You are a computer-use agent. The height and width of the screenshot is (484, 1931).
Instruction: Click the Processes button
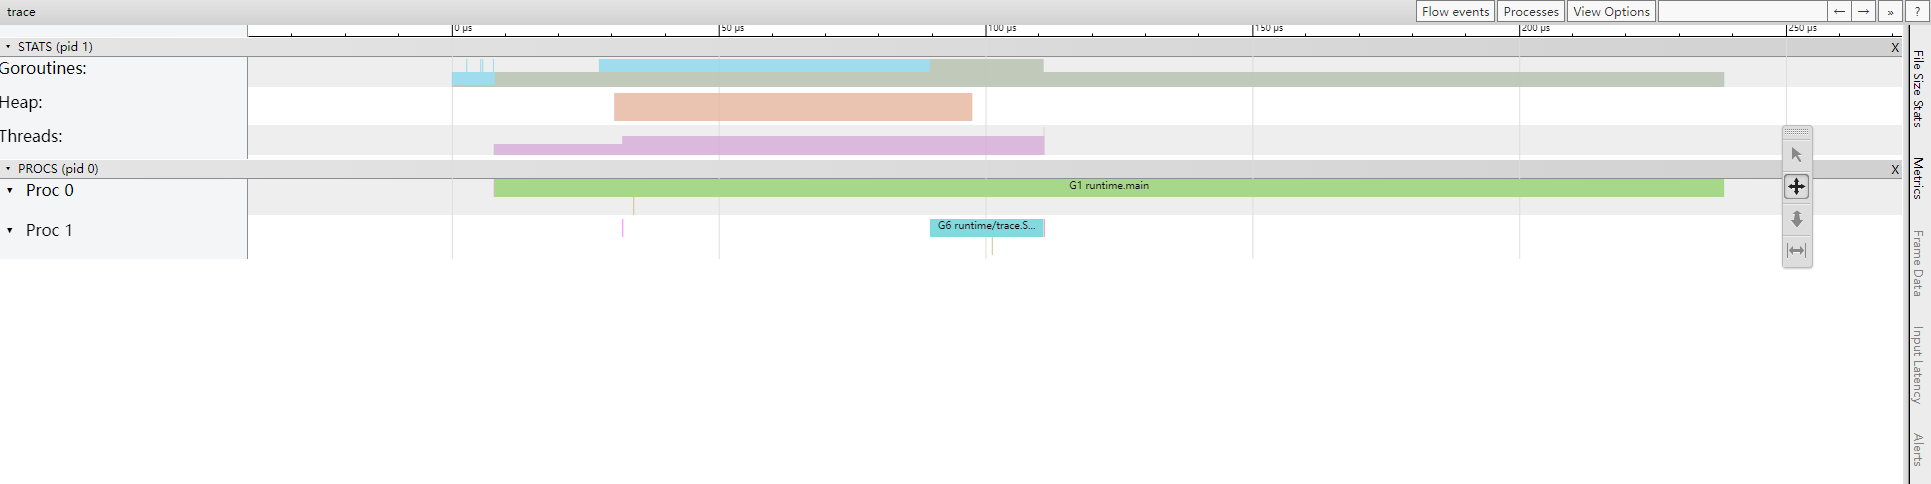tap(1530, 12)
